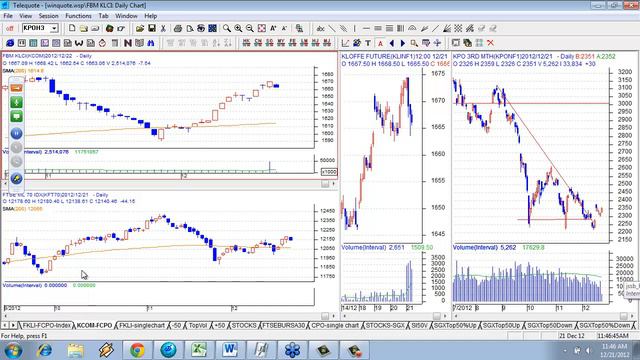Click the crossed grid lines drawing tool
Viewport: 640px width, 360px height.
458,28
